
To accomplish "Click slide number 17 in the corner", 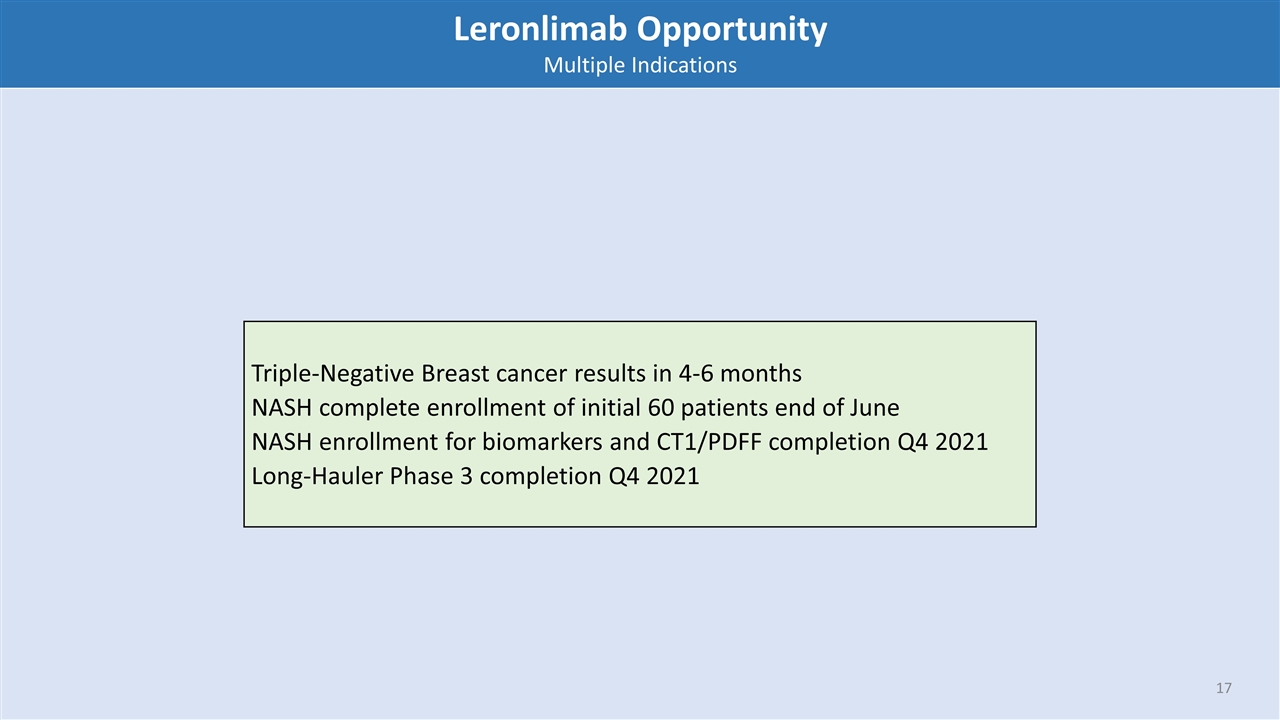I will [x=1224, y=688].
